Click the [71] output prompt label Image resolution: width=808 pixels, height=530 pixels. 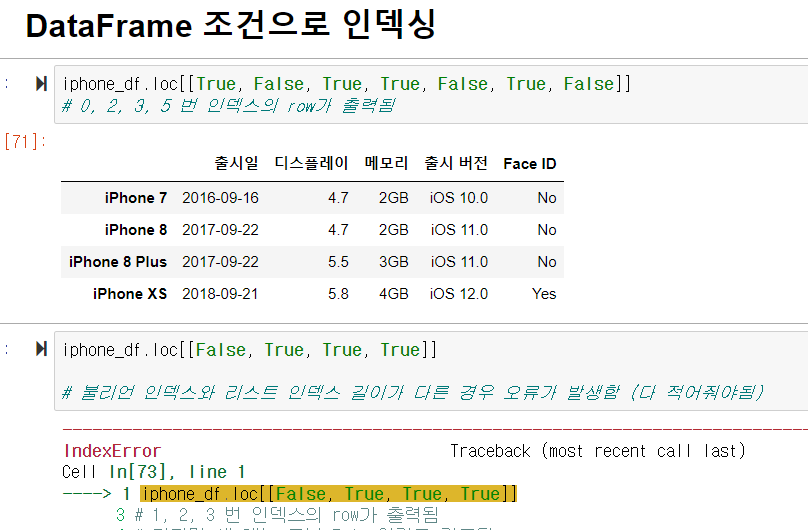point(25,141)
